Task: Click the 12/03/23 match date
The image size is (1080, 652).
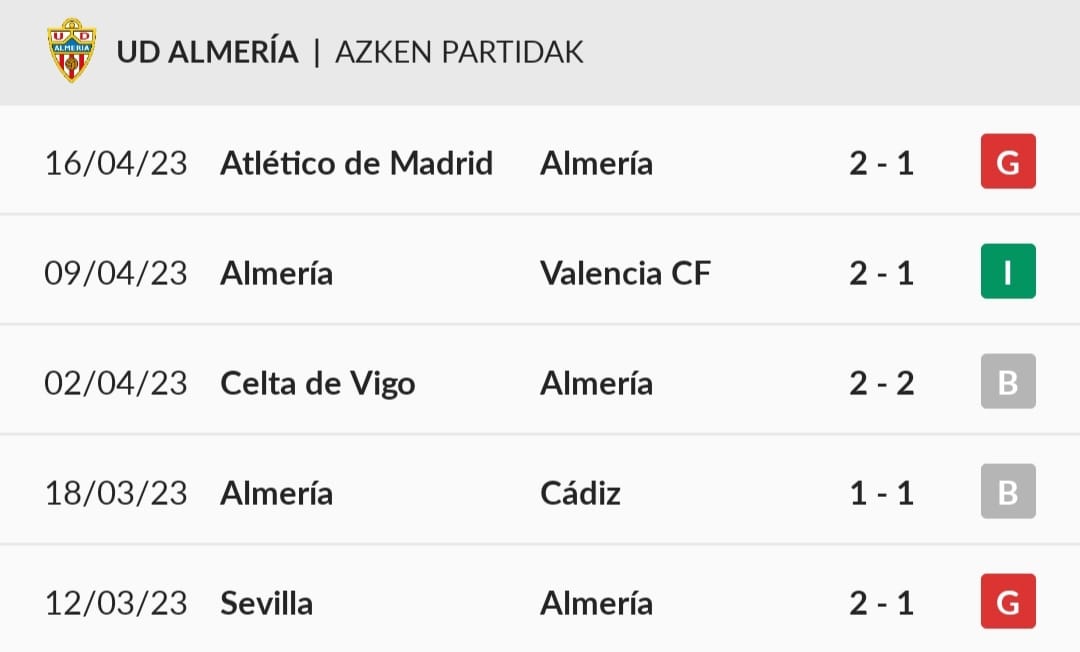Action: point(116,604)
